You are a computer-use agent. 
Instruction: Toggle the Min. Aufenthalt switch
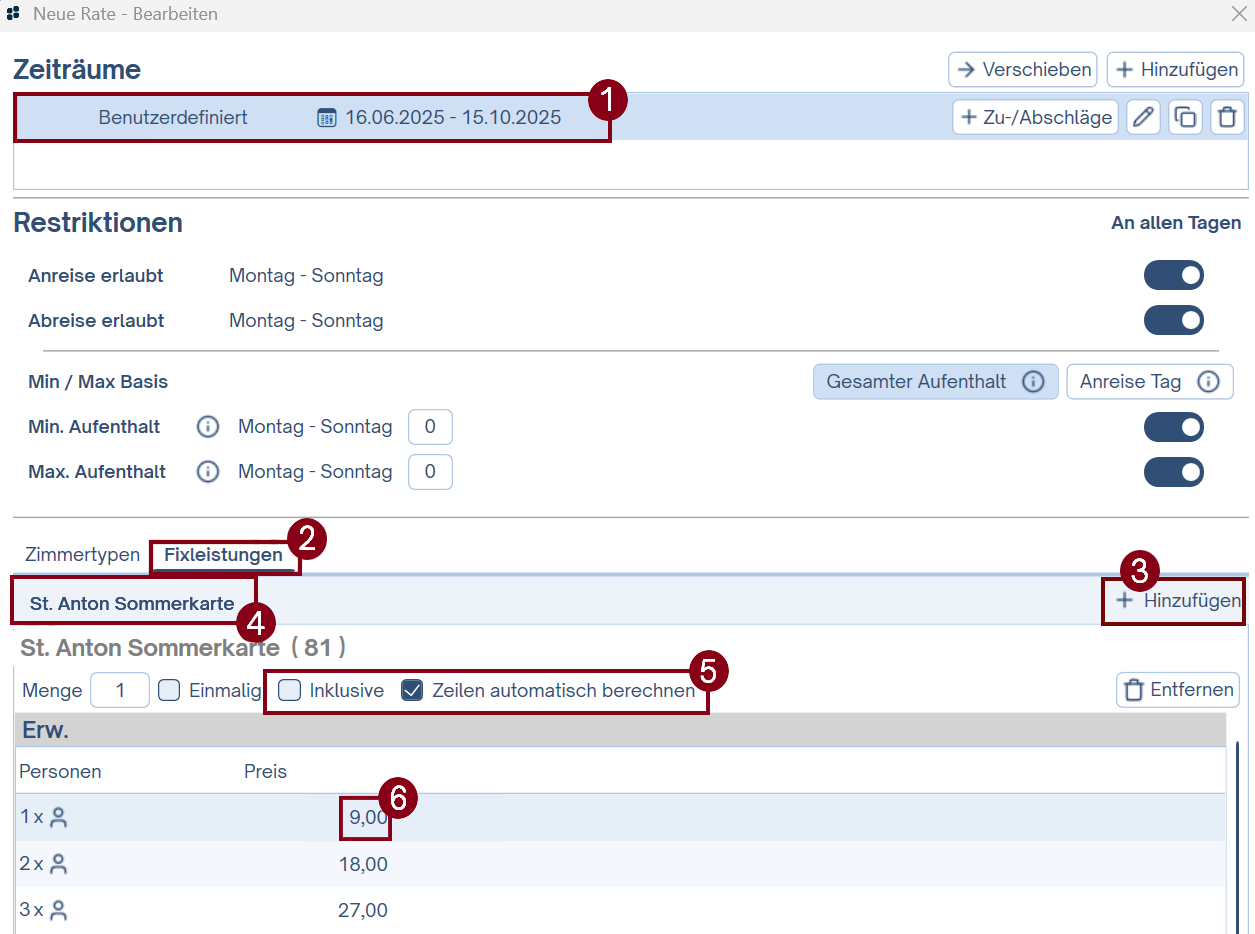pyautogui.click(x=1173, y=427)
